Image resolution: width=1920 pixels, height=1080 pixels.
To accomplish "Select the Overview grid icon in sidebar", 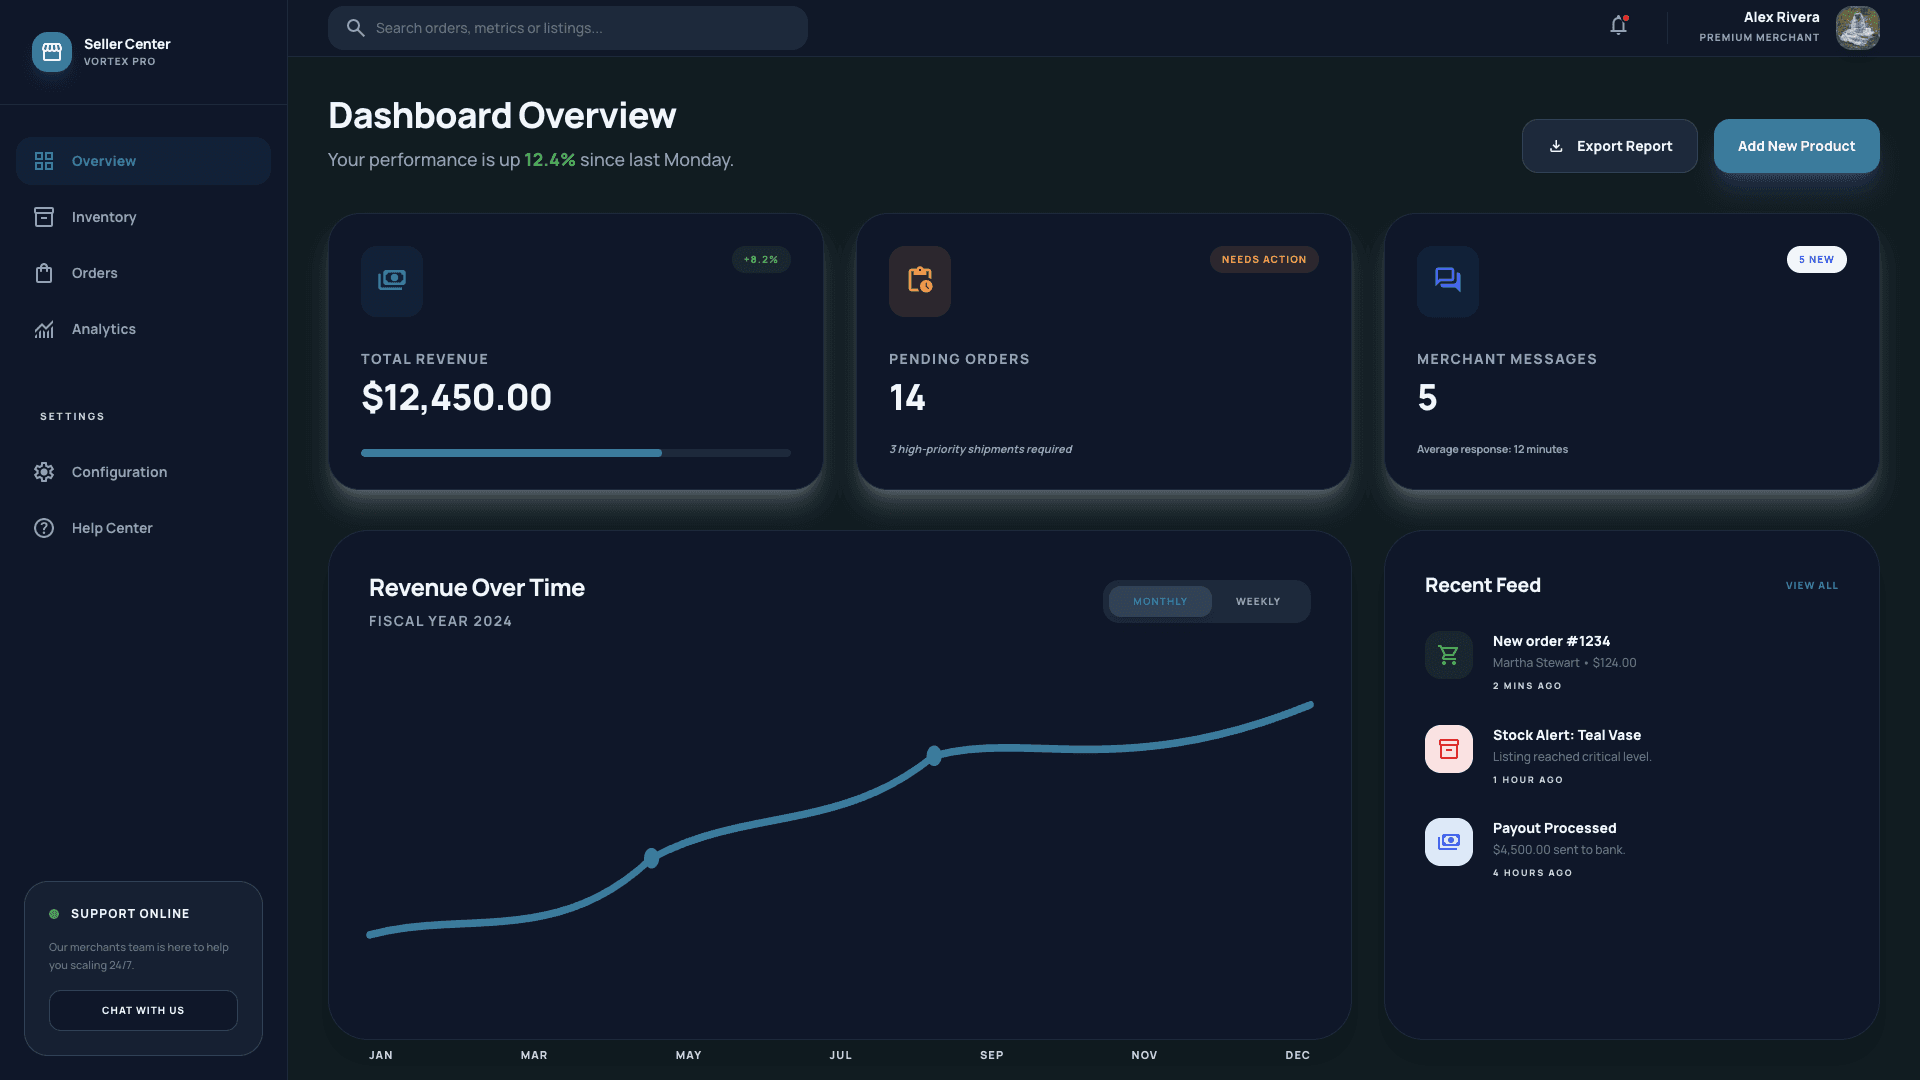I will tap(44, 160).
